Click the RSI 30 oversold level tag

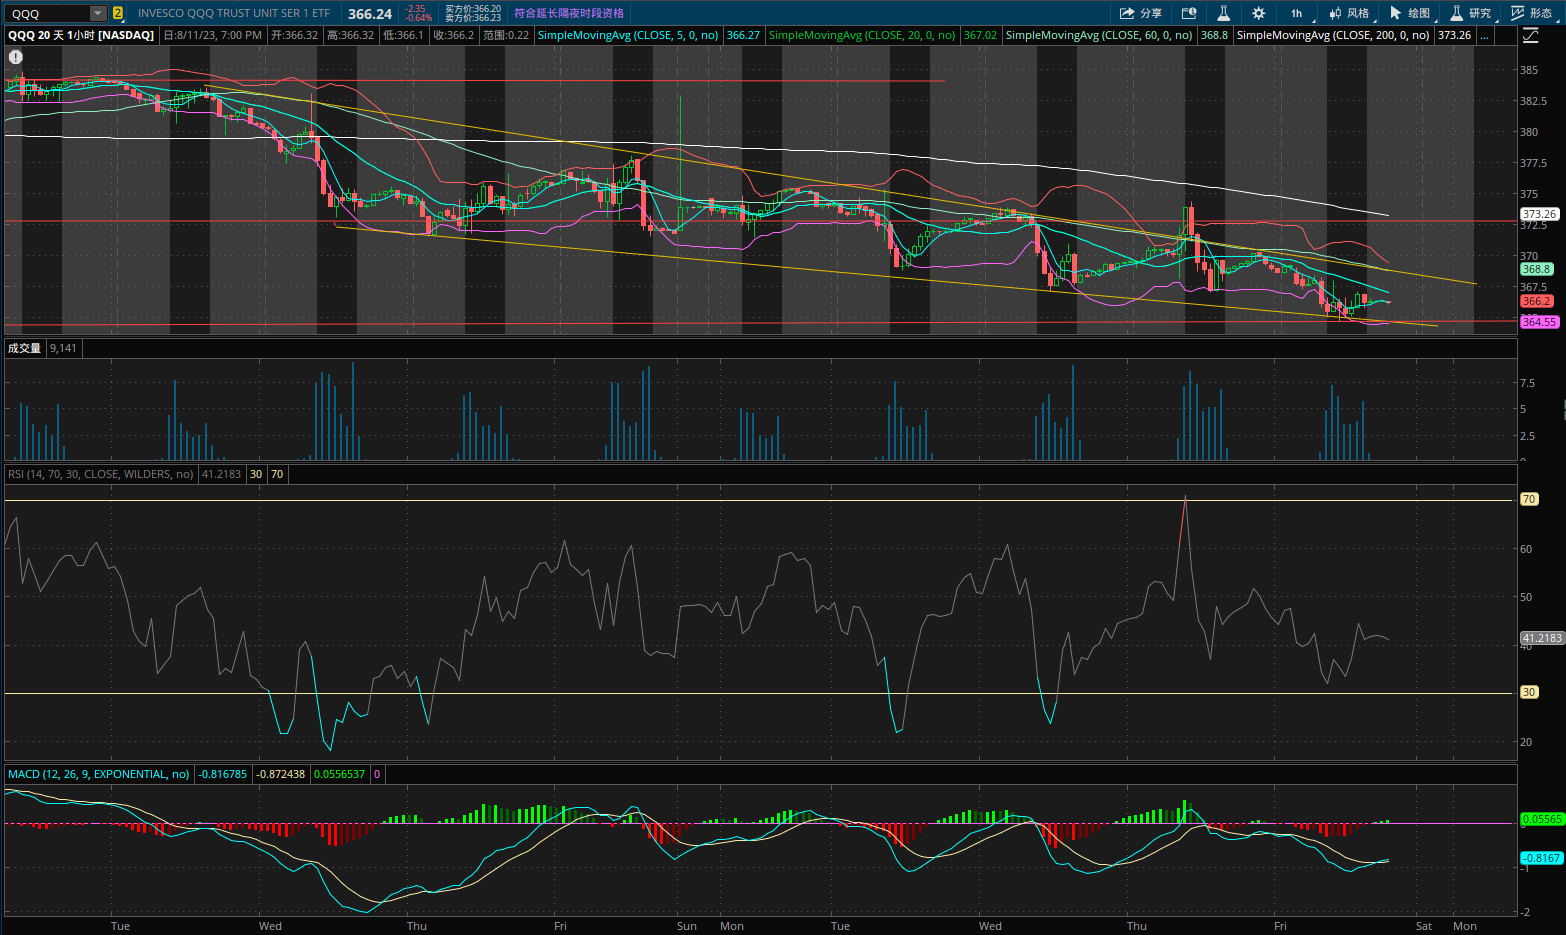point(1529,692)
